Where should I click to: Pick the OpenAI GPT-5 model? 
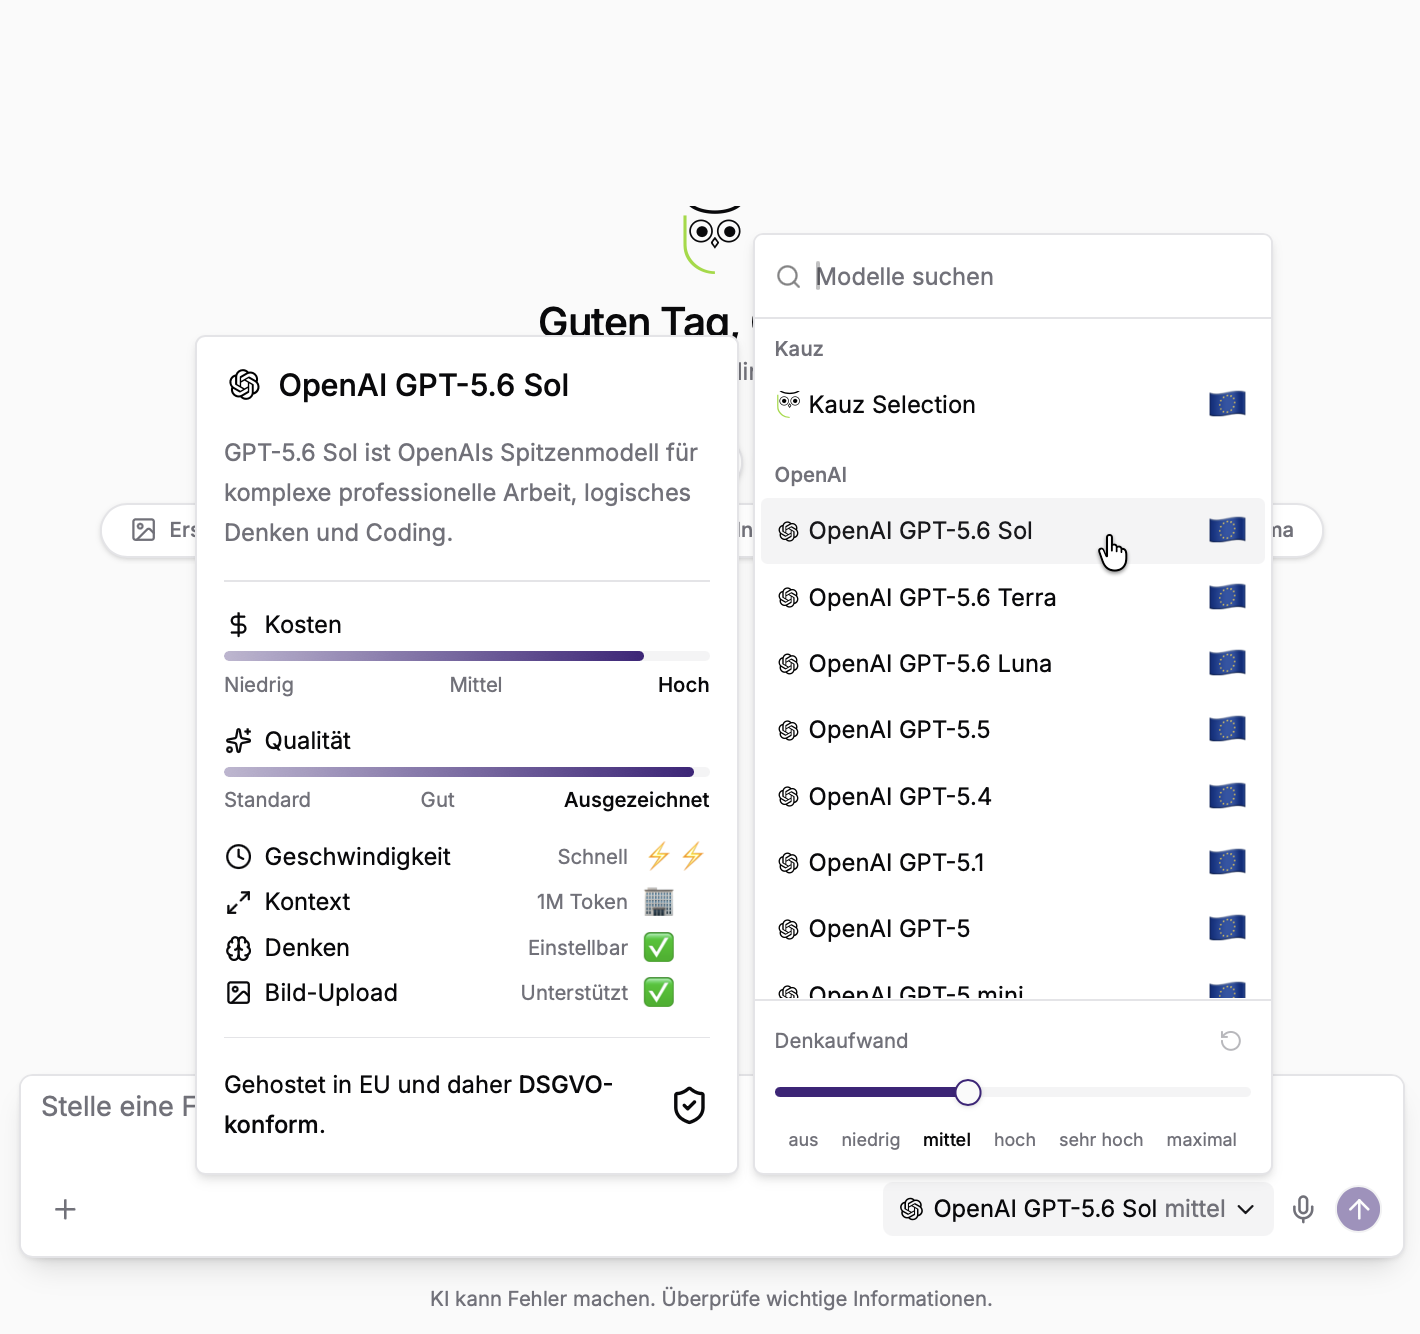(1013, 928)
